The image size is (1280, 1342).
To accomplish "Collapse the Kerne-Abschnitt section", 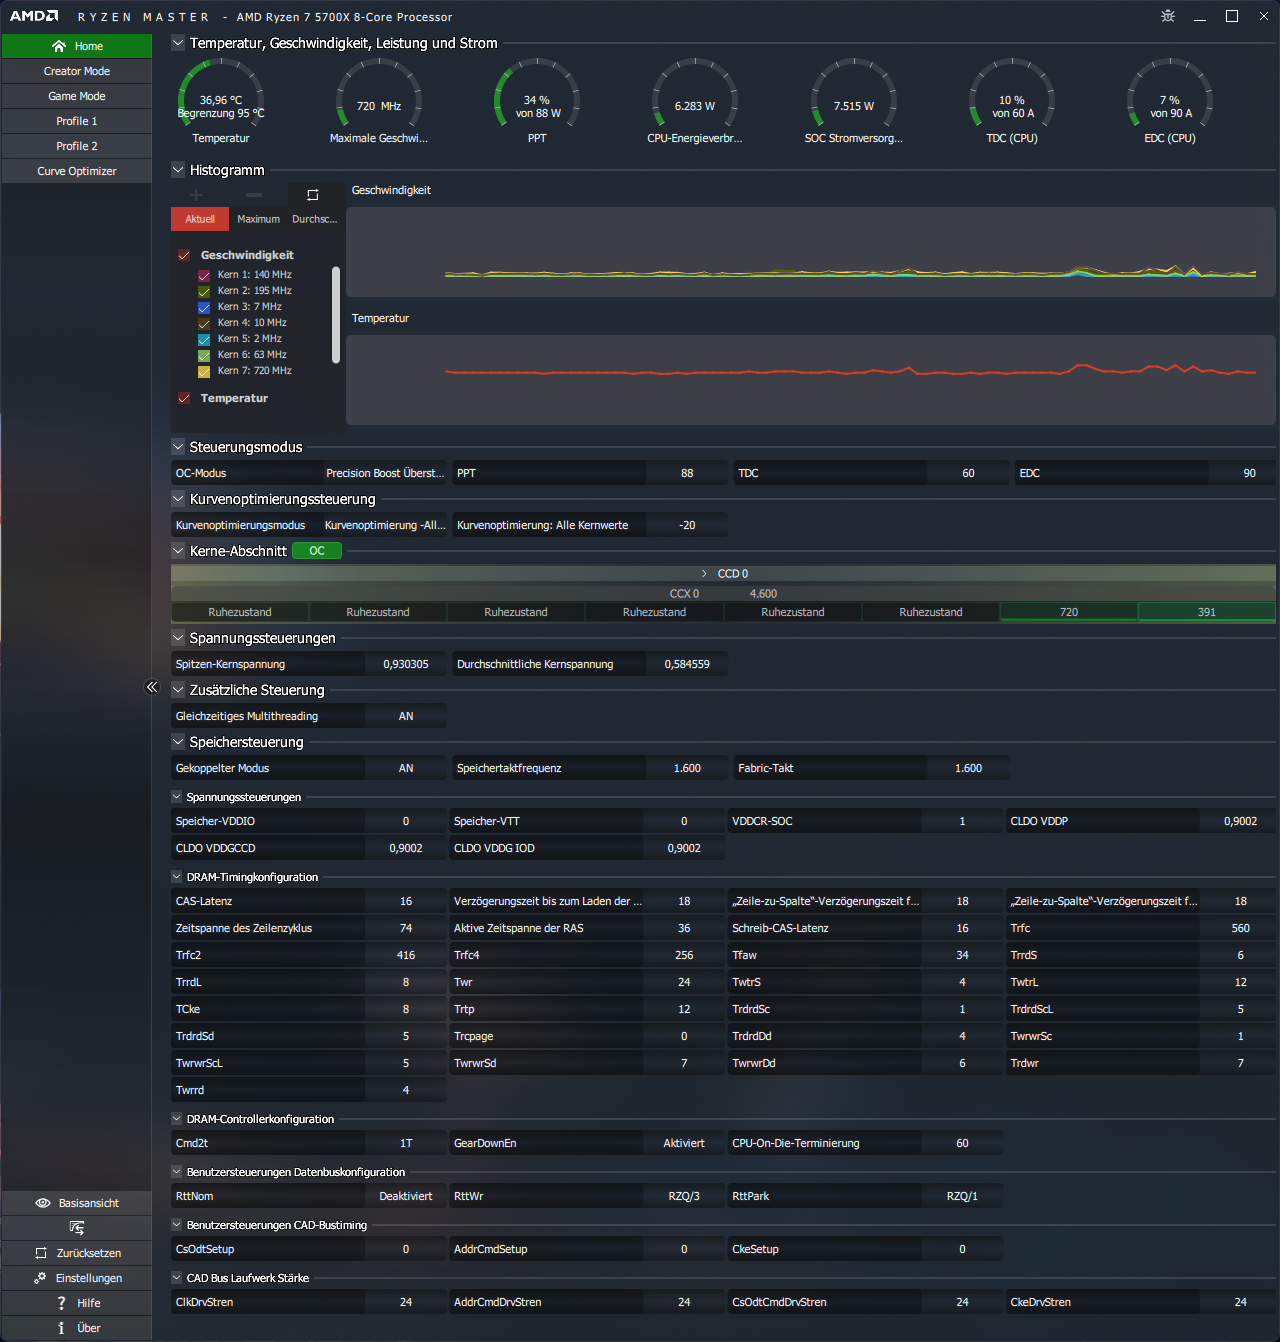I will pyautogui.click(x=178, y=551).
